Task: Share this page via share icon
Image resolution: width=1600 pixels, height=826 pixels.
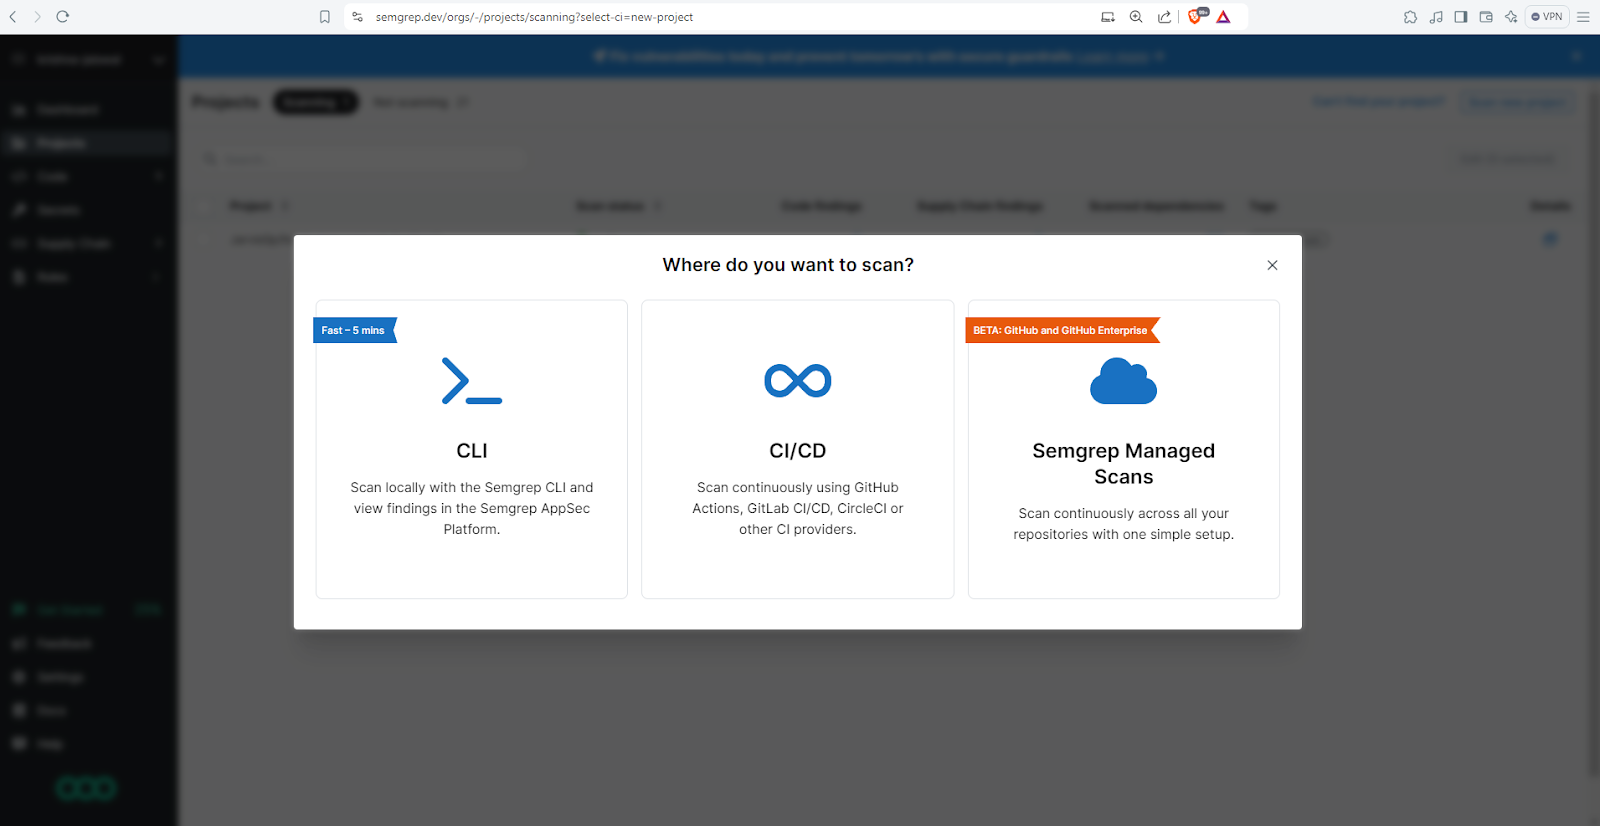Action: [1164, 17]
